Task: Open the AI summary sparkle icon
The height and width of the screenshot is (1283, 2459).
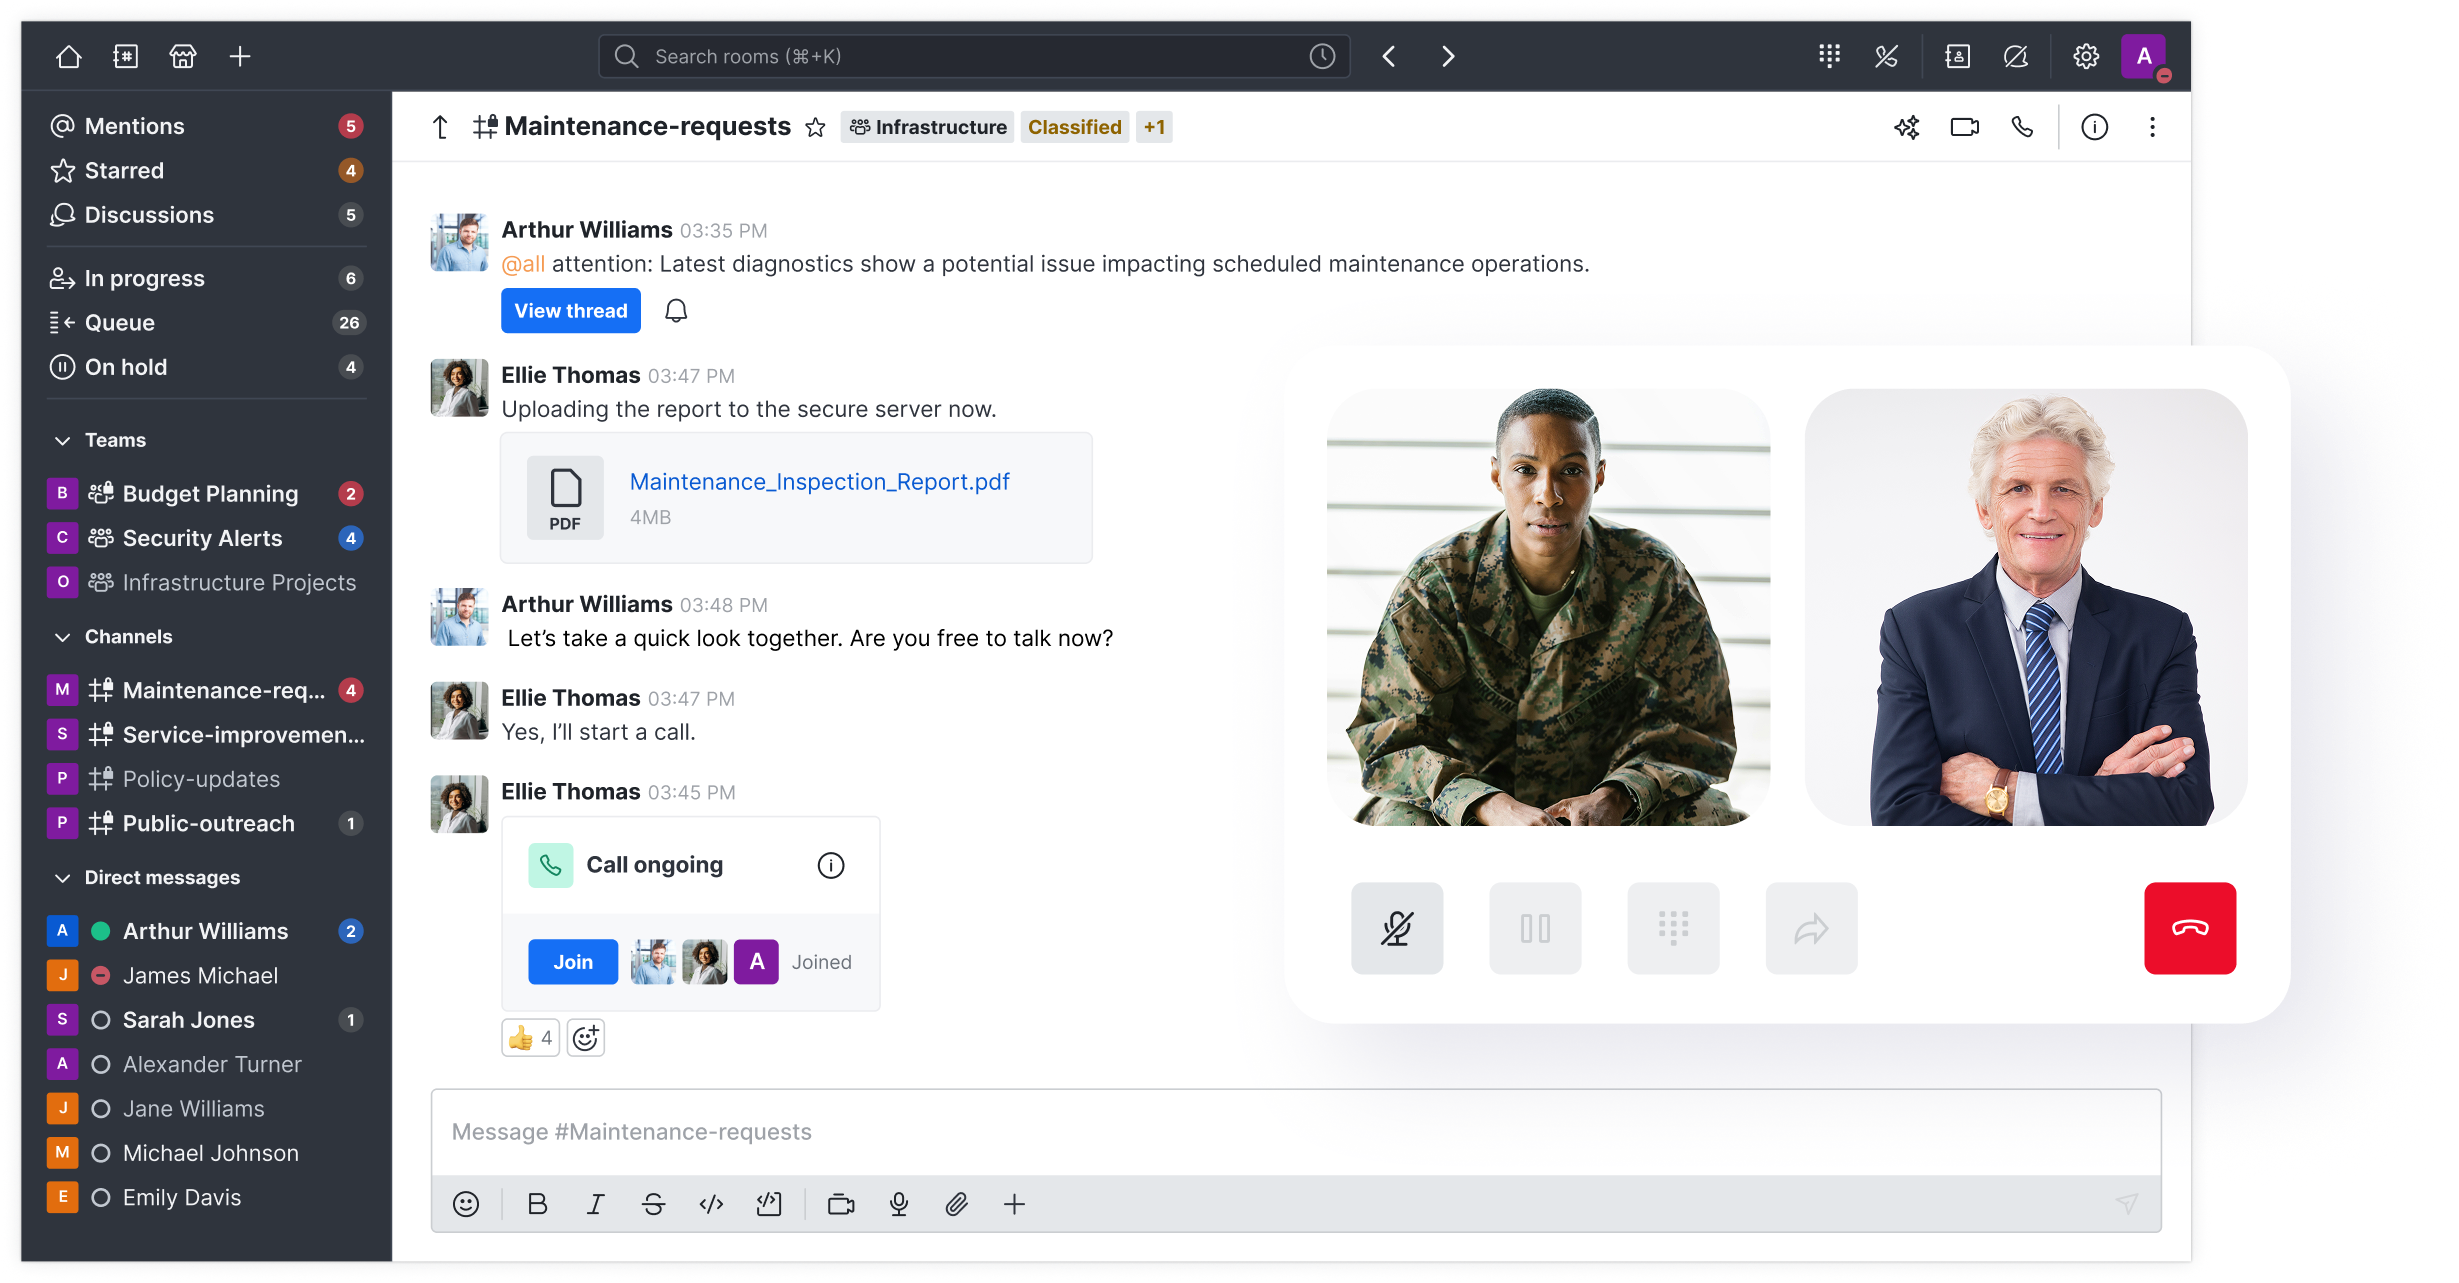Action: coord(1907,127)
